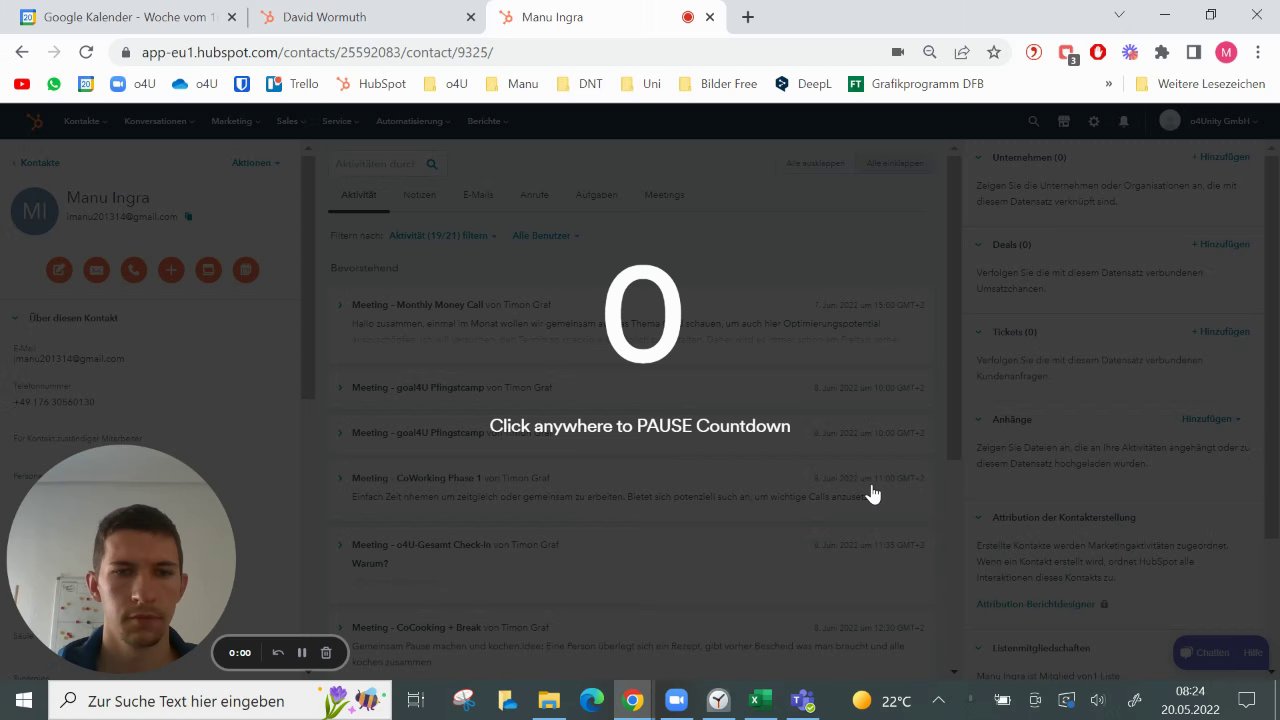This screenshot has width=1280, height=720.
Task: Open the Automatisierung navigation menu
Action: point(413,121)
